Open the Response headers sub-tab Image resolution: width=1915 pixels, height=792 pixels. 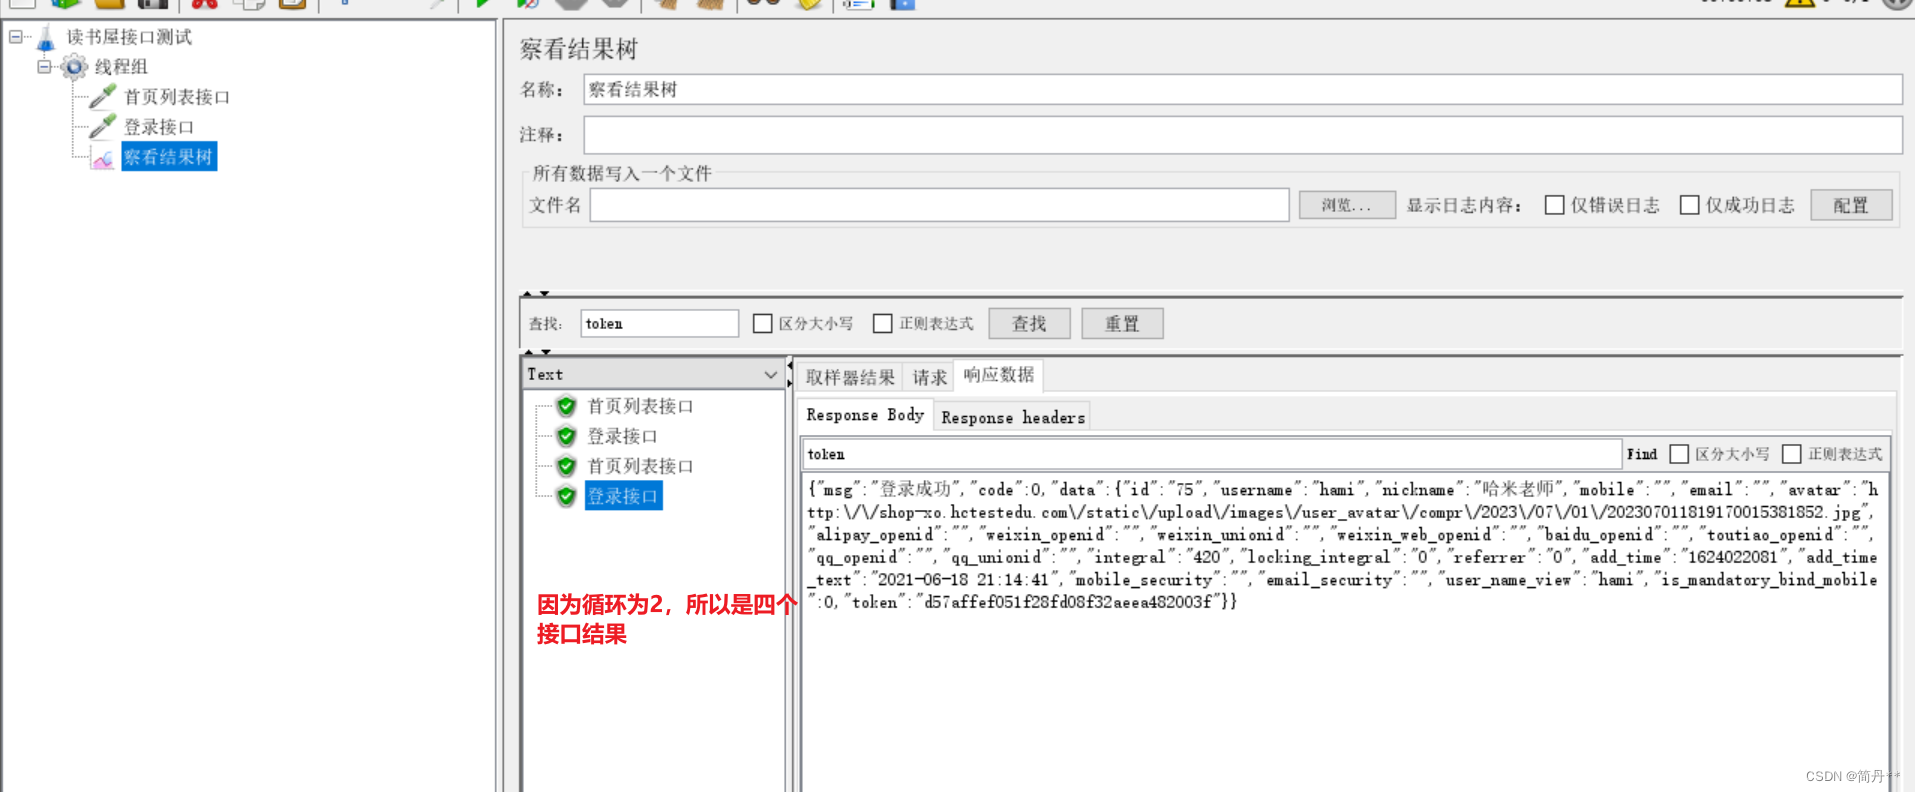coord(1012,417)
